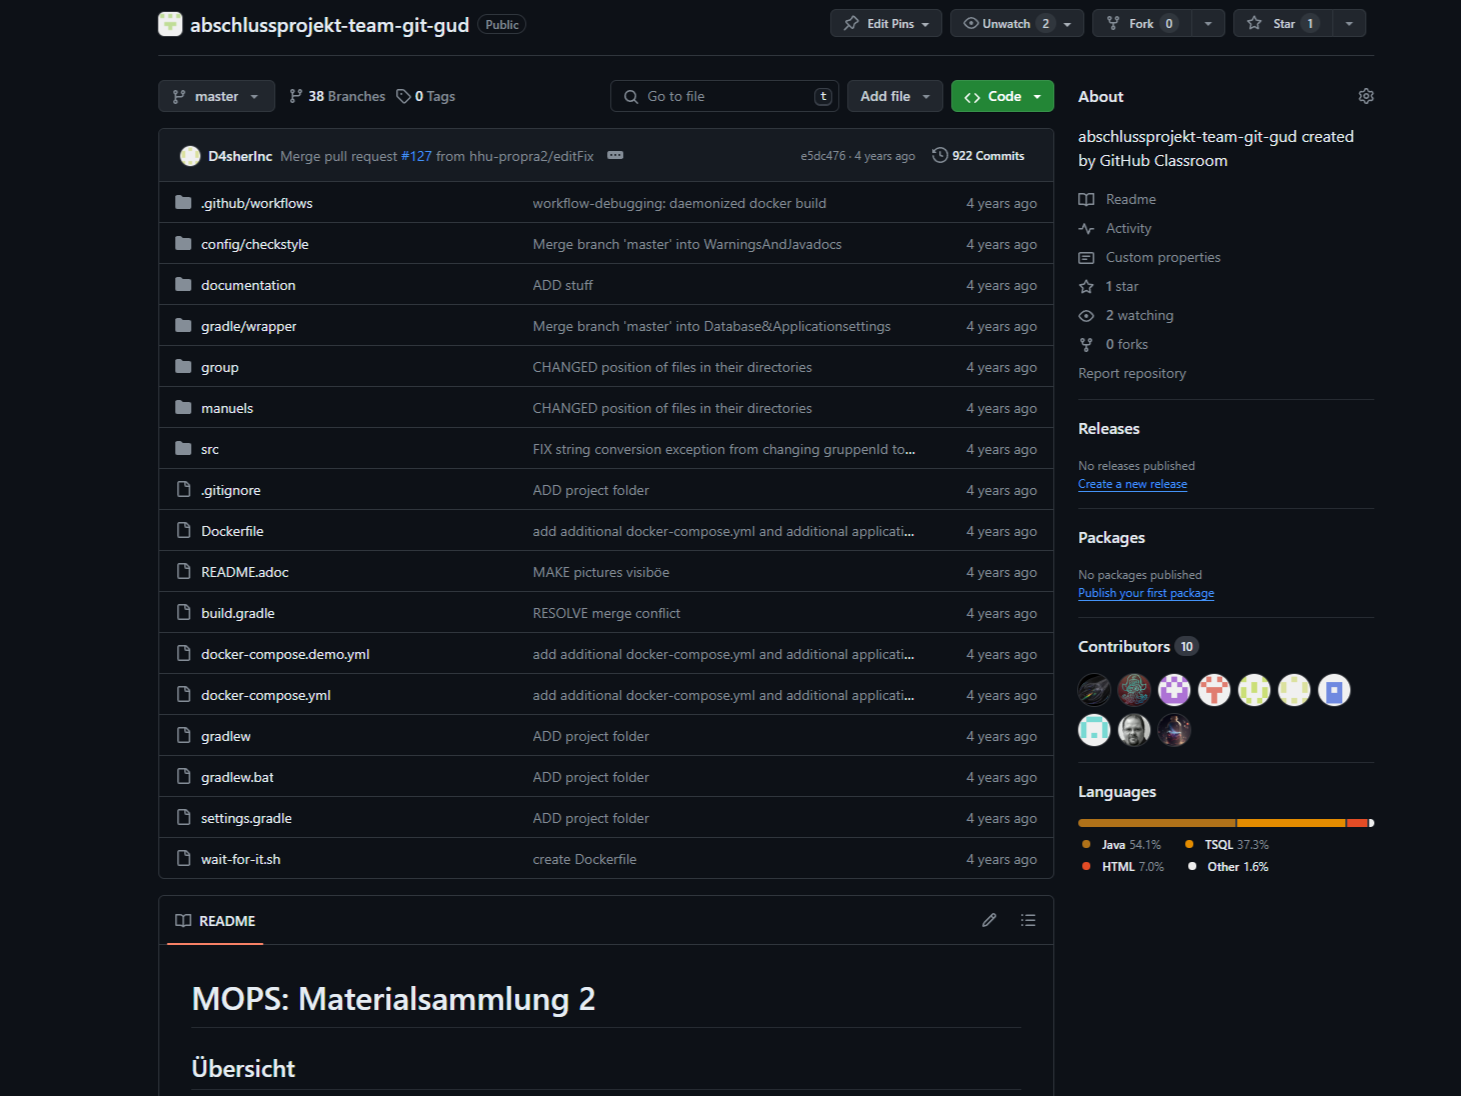
Task: Open the gradle/wrapper folder
Action: (248, 326)
